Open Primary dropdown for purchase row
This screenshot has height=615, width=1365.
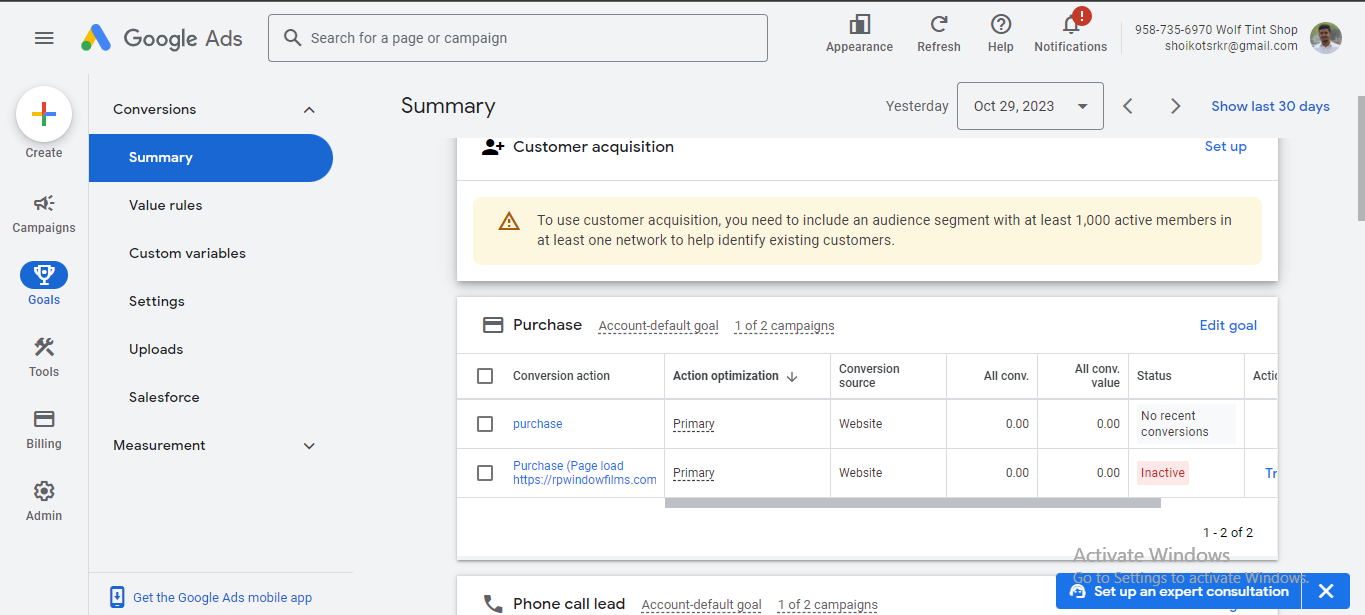[694, 424]
